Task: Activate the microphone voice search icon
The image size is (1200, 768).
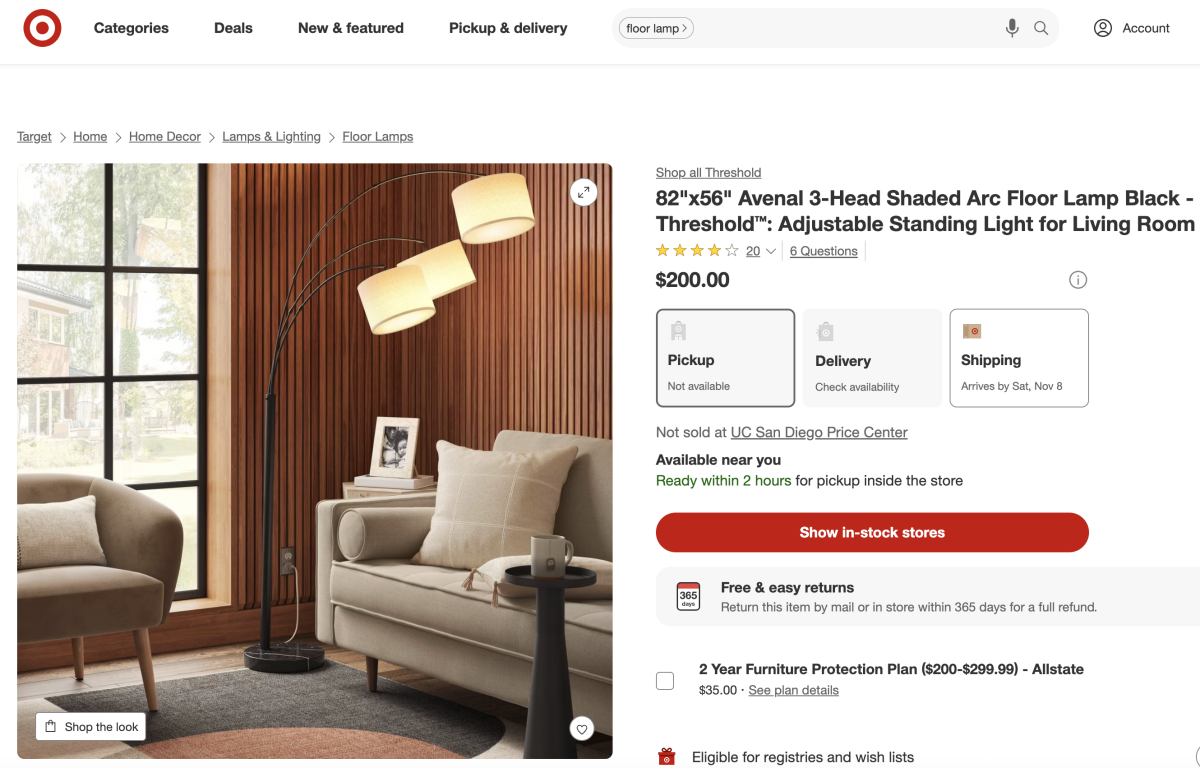Action: (x=1012, y=28)
